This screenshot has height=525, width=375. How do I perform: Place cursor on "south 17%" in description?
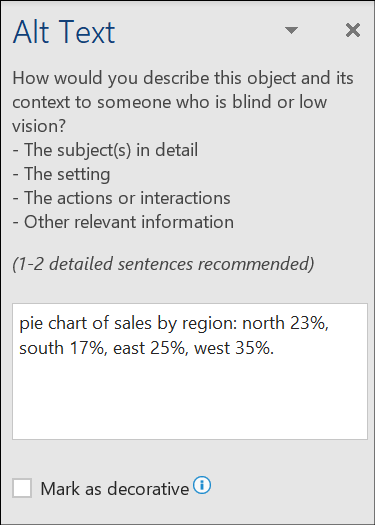pos(61,348)
